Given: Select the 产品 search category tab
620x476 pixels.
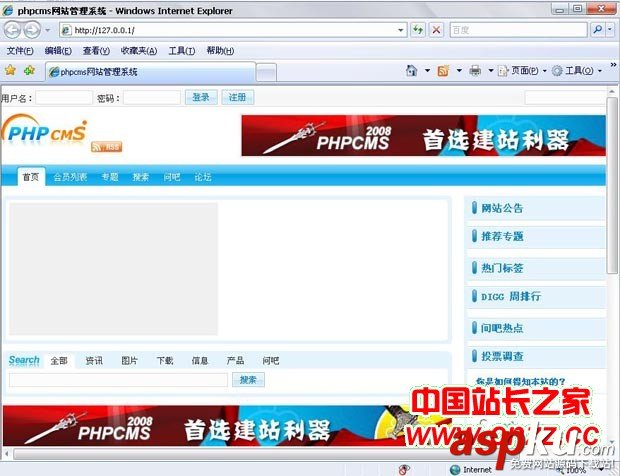Looking at the screenshot, I should click(x=235, y=361).
